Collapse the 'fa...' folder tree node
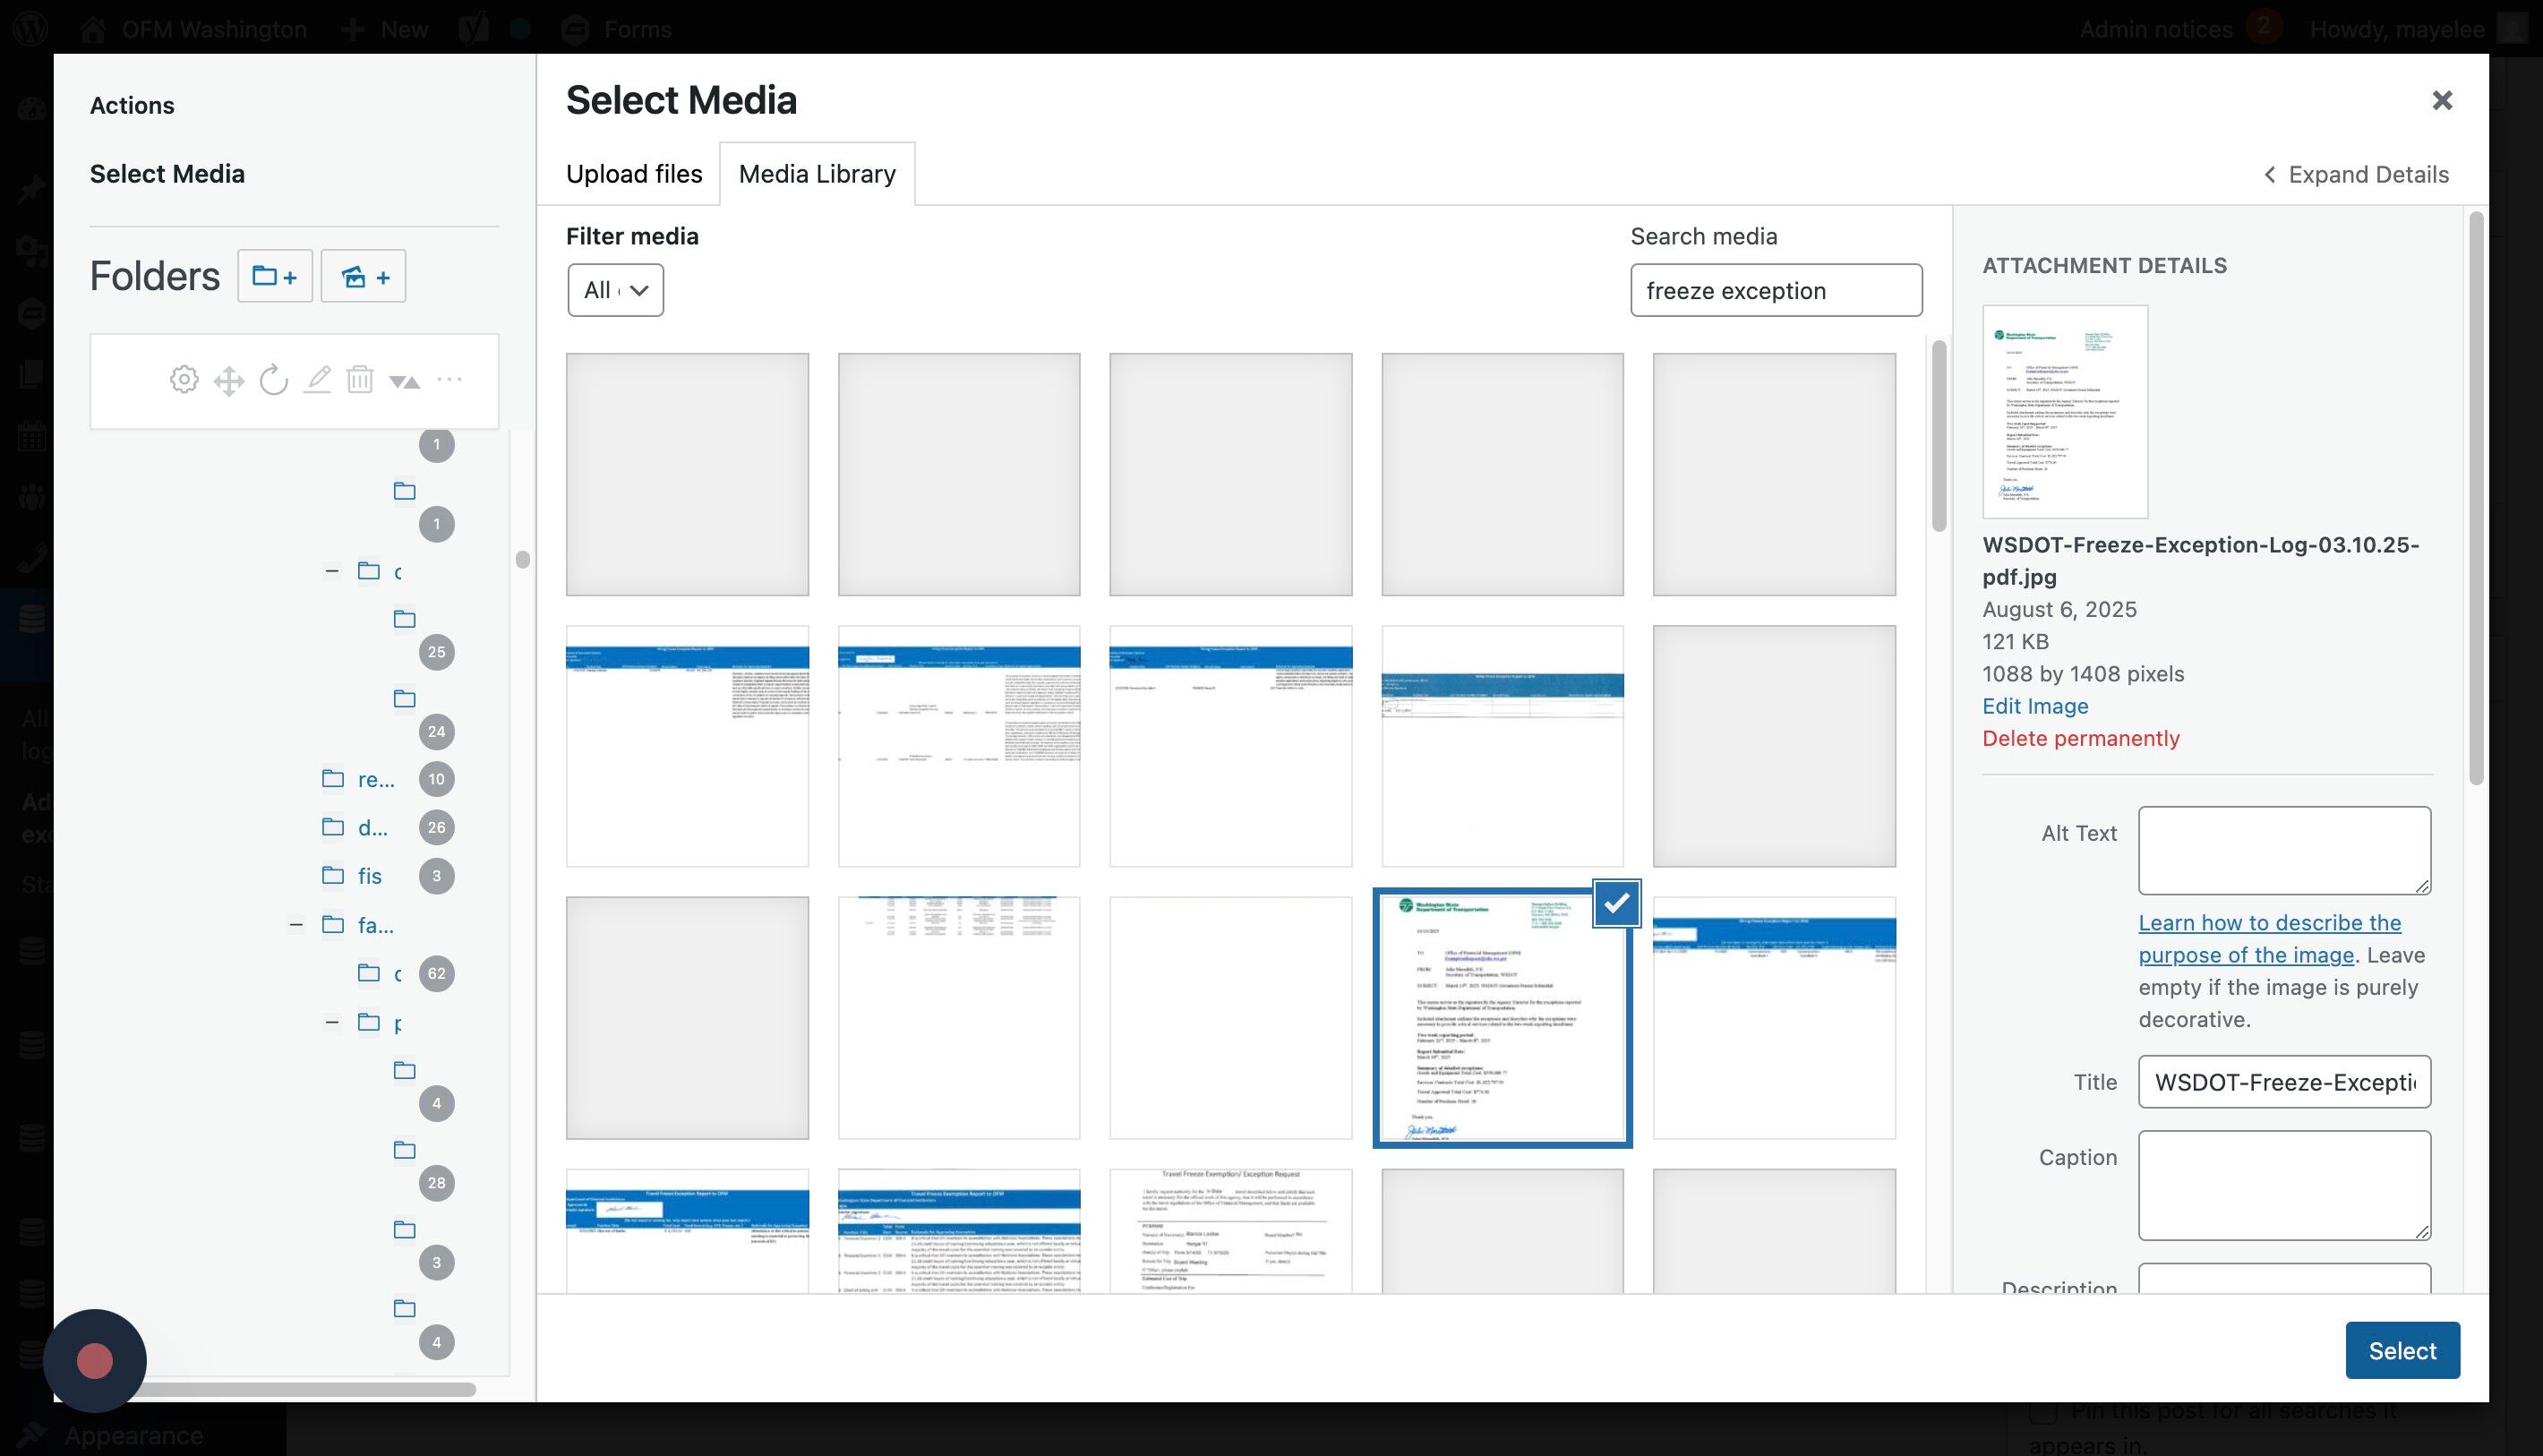Viewport: 2543px width, 1456px height. 296,925
